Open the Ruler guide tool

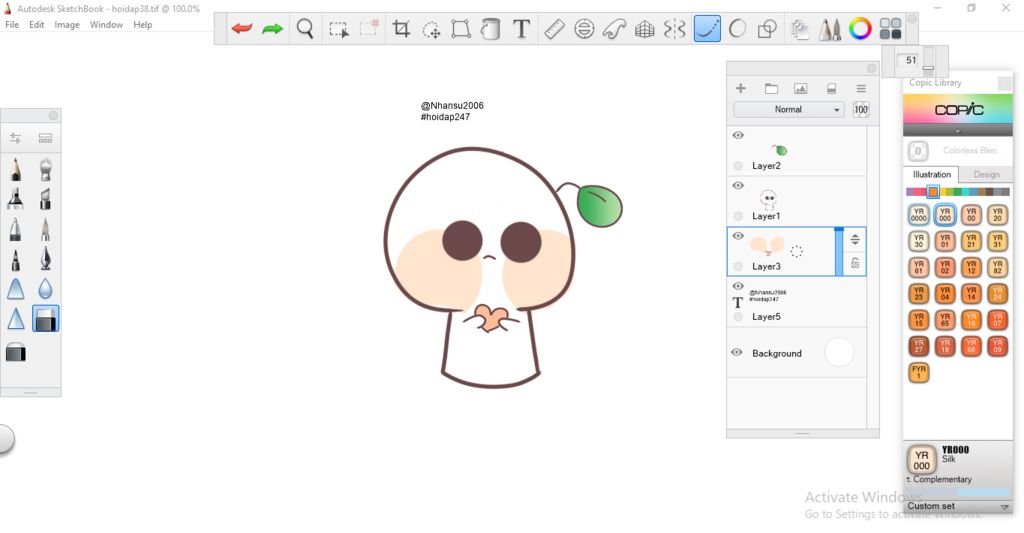554,29
